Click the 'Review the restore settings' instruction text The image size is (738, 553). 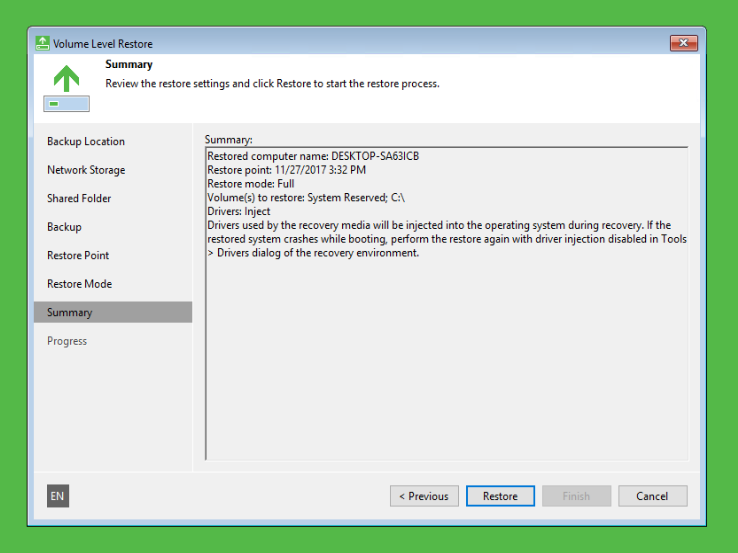click(x=272, y=84)
